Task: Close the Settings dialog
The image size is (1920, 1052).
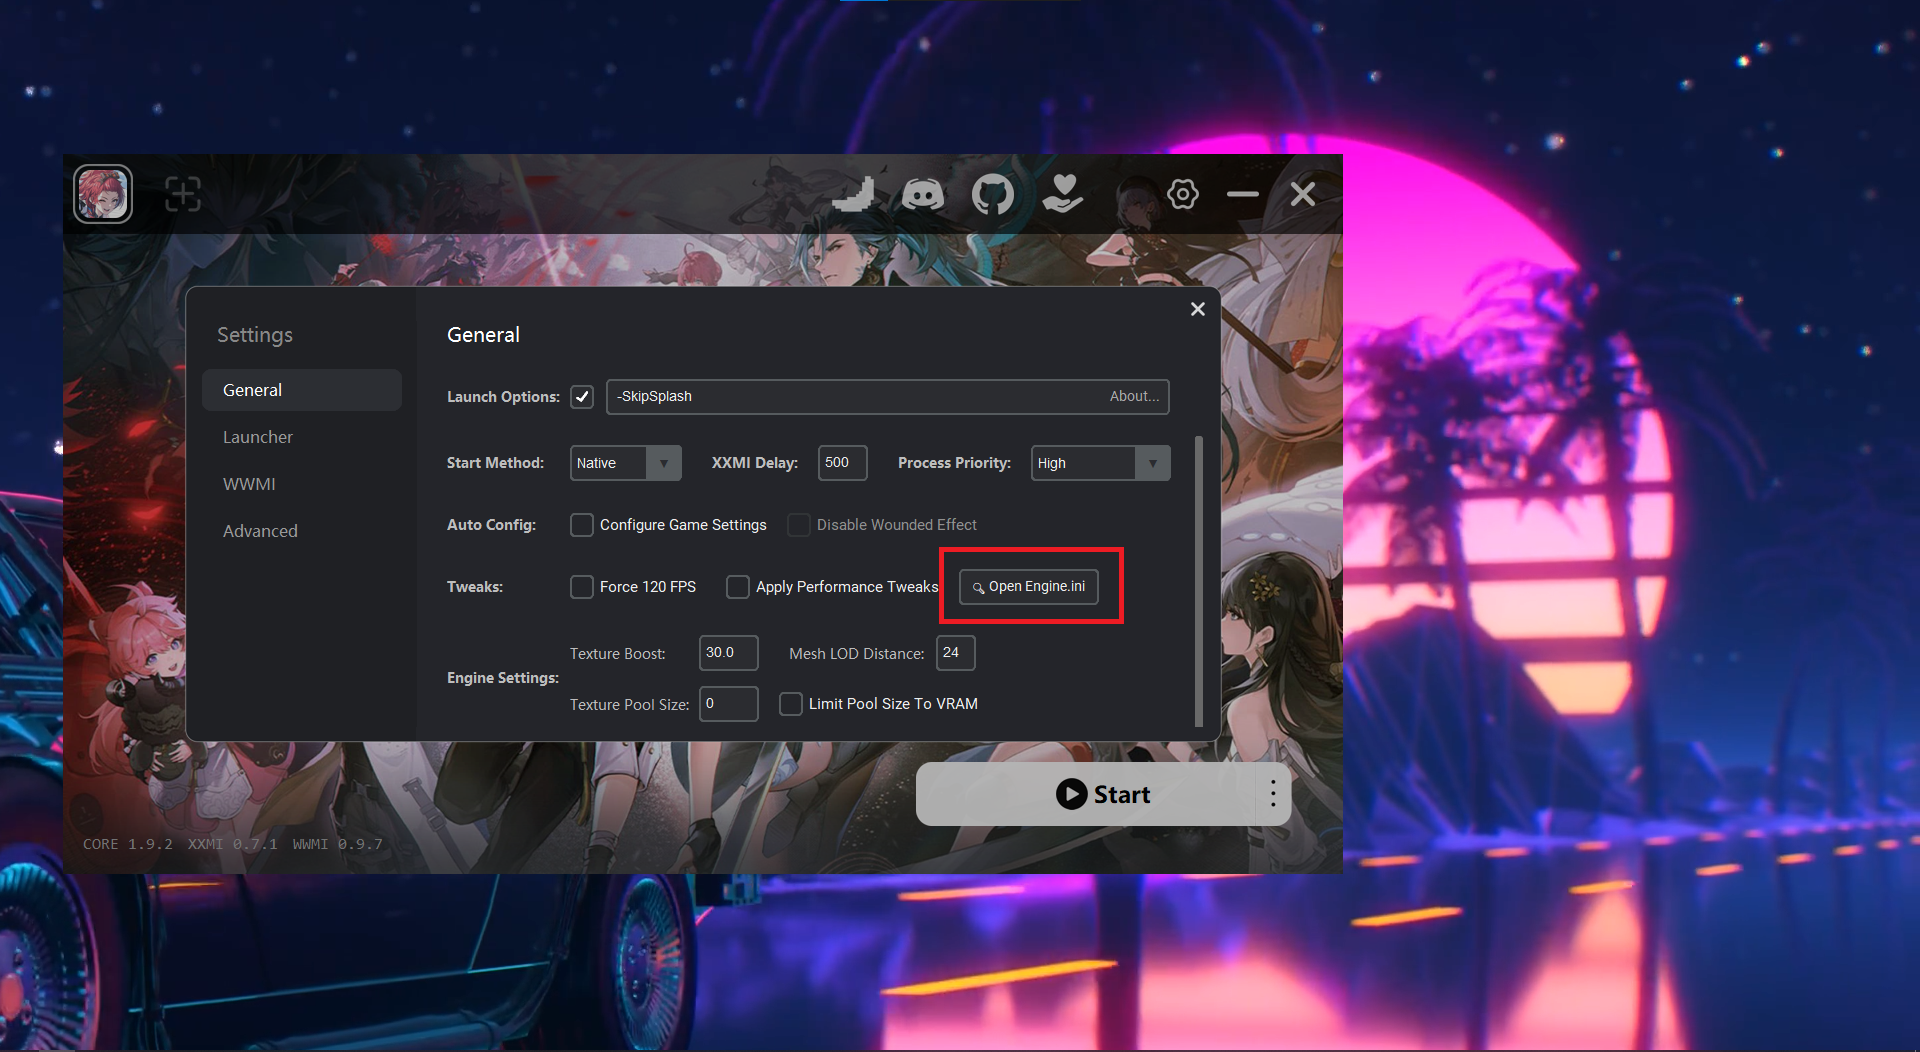Action: coord(1198,309)
